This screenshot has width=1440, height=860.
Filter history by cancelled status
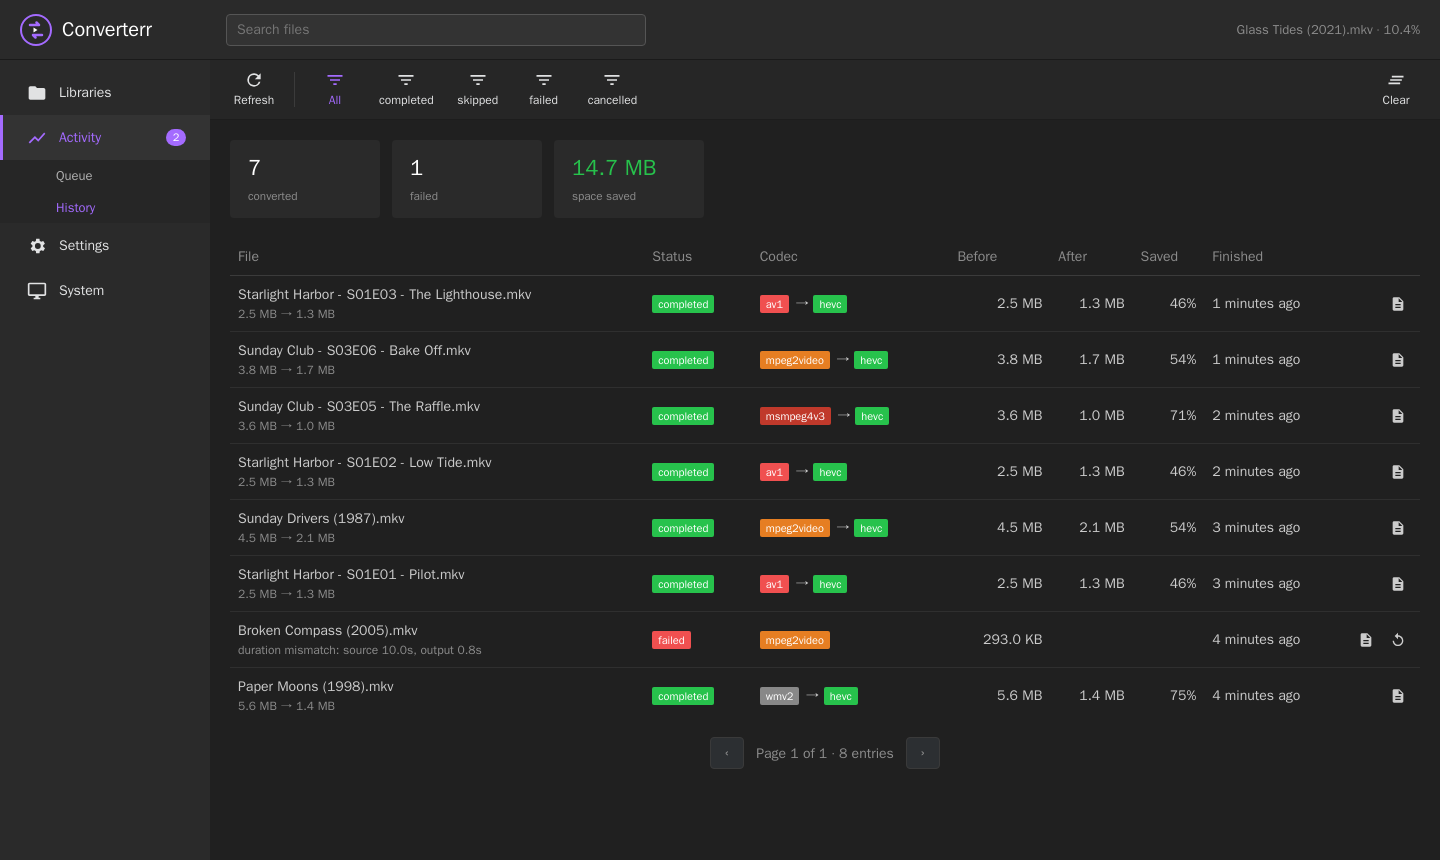click(612, 89)
